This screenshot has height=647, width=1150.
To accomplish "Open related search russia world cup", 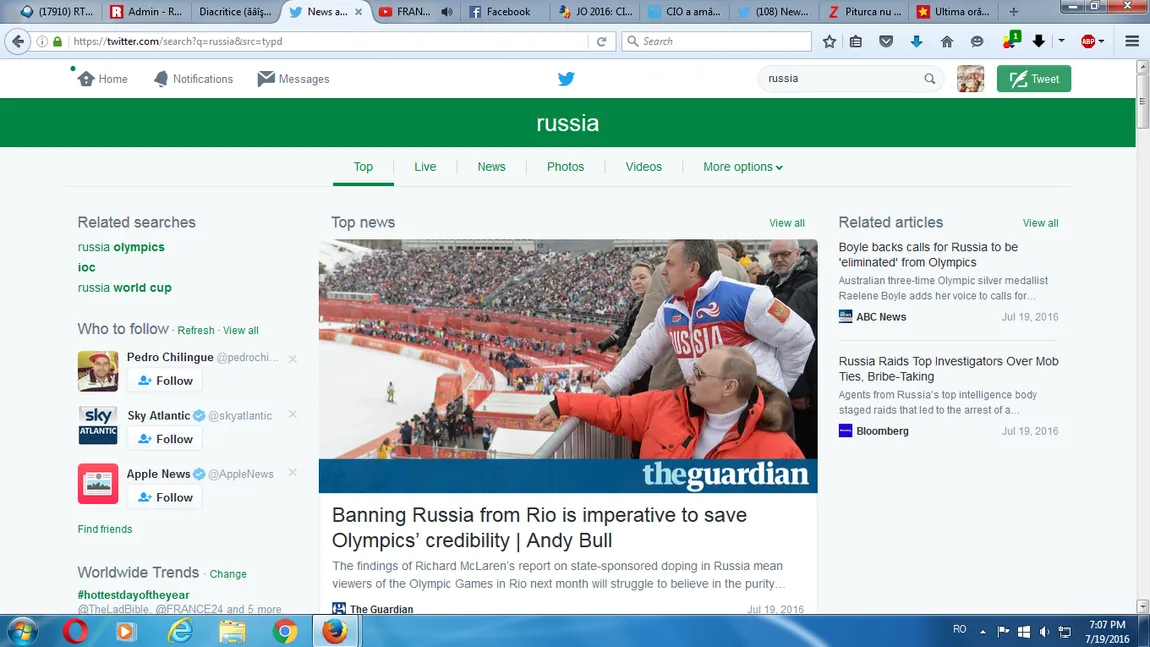I will [125, 288].
